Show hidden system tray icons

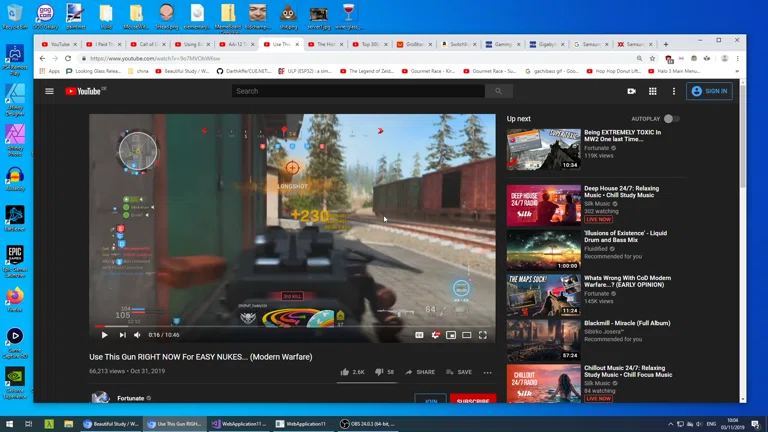point(670,424)
